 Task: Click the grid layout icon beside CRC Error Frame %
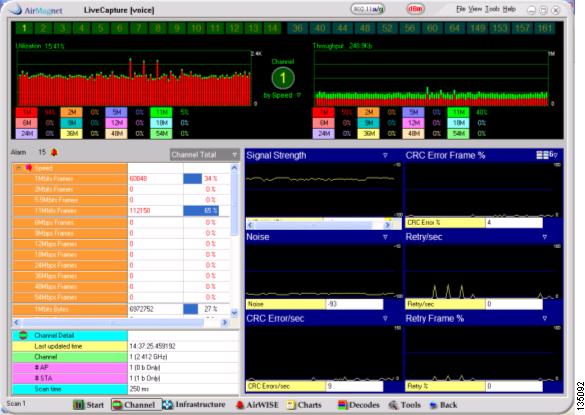click(542, 155)
